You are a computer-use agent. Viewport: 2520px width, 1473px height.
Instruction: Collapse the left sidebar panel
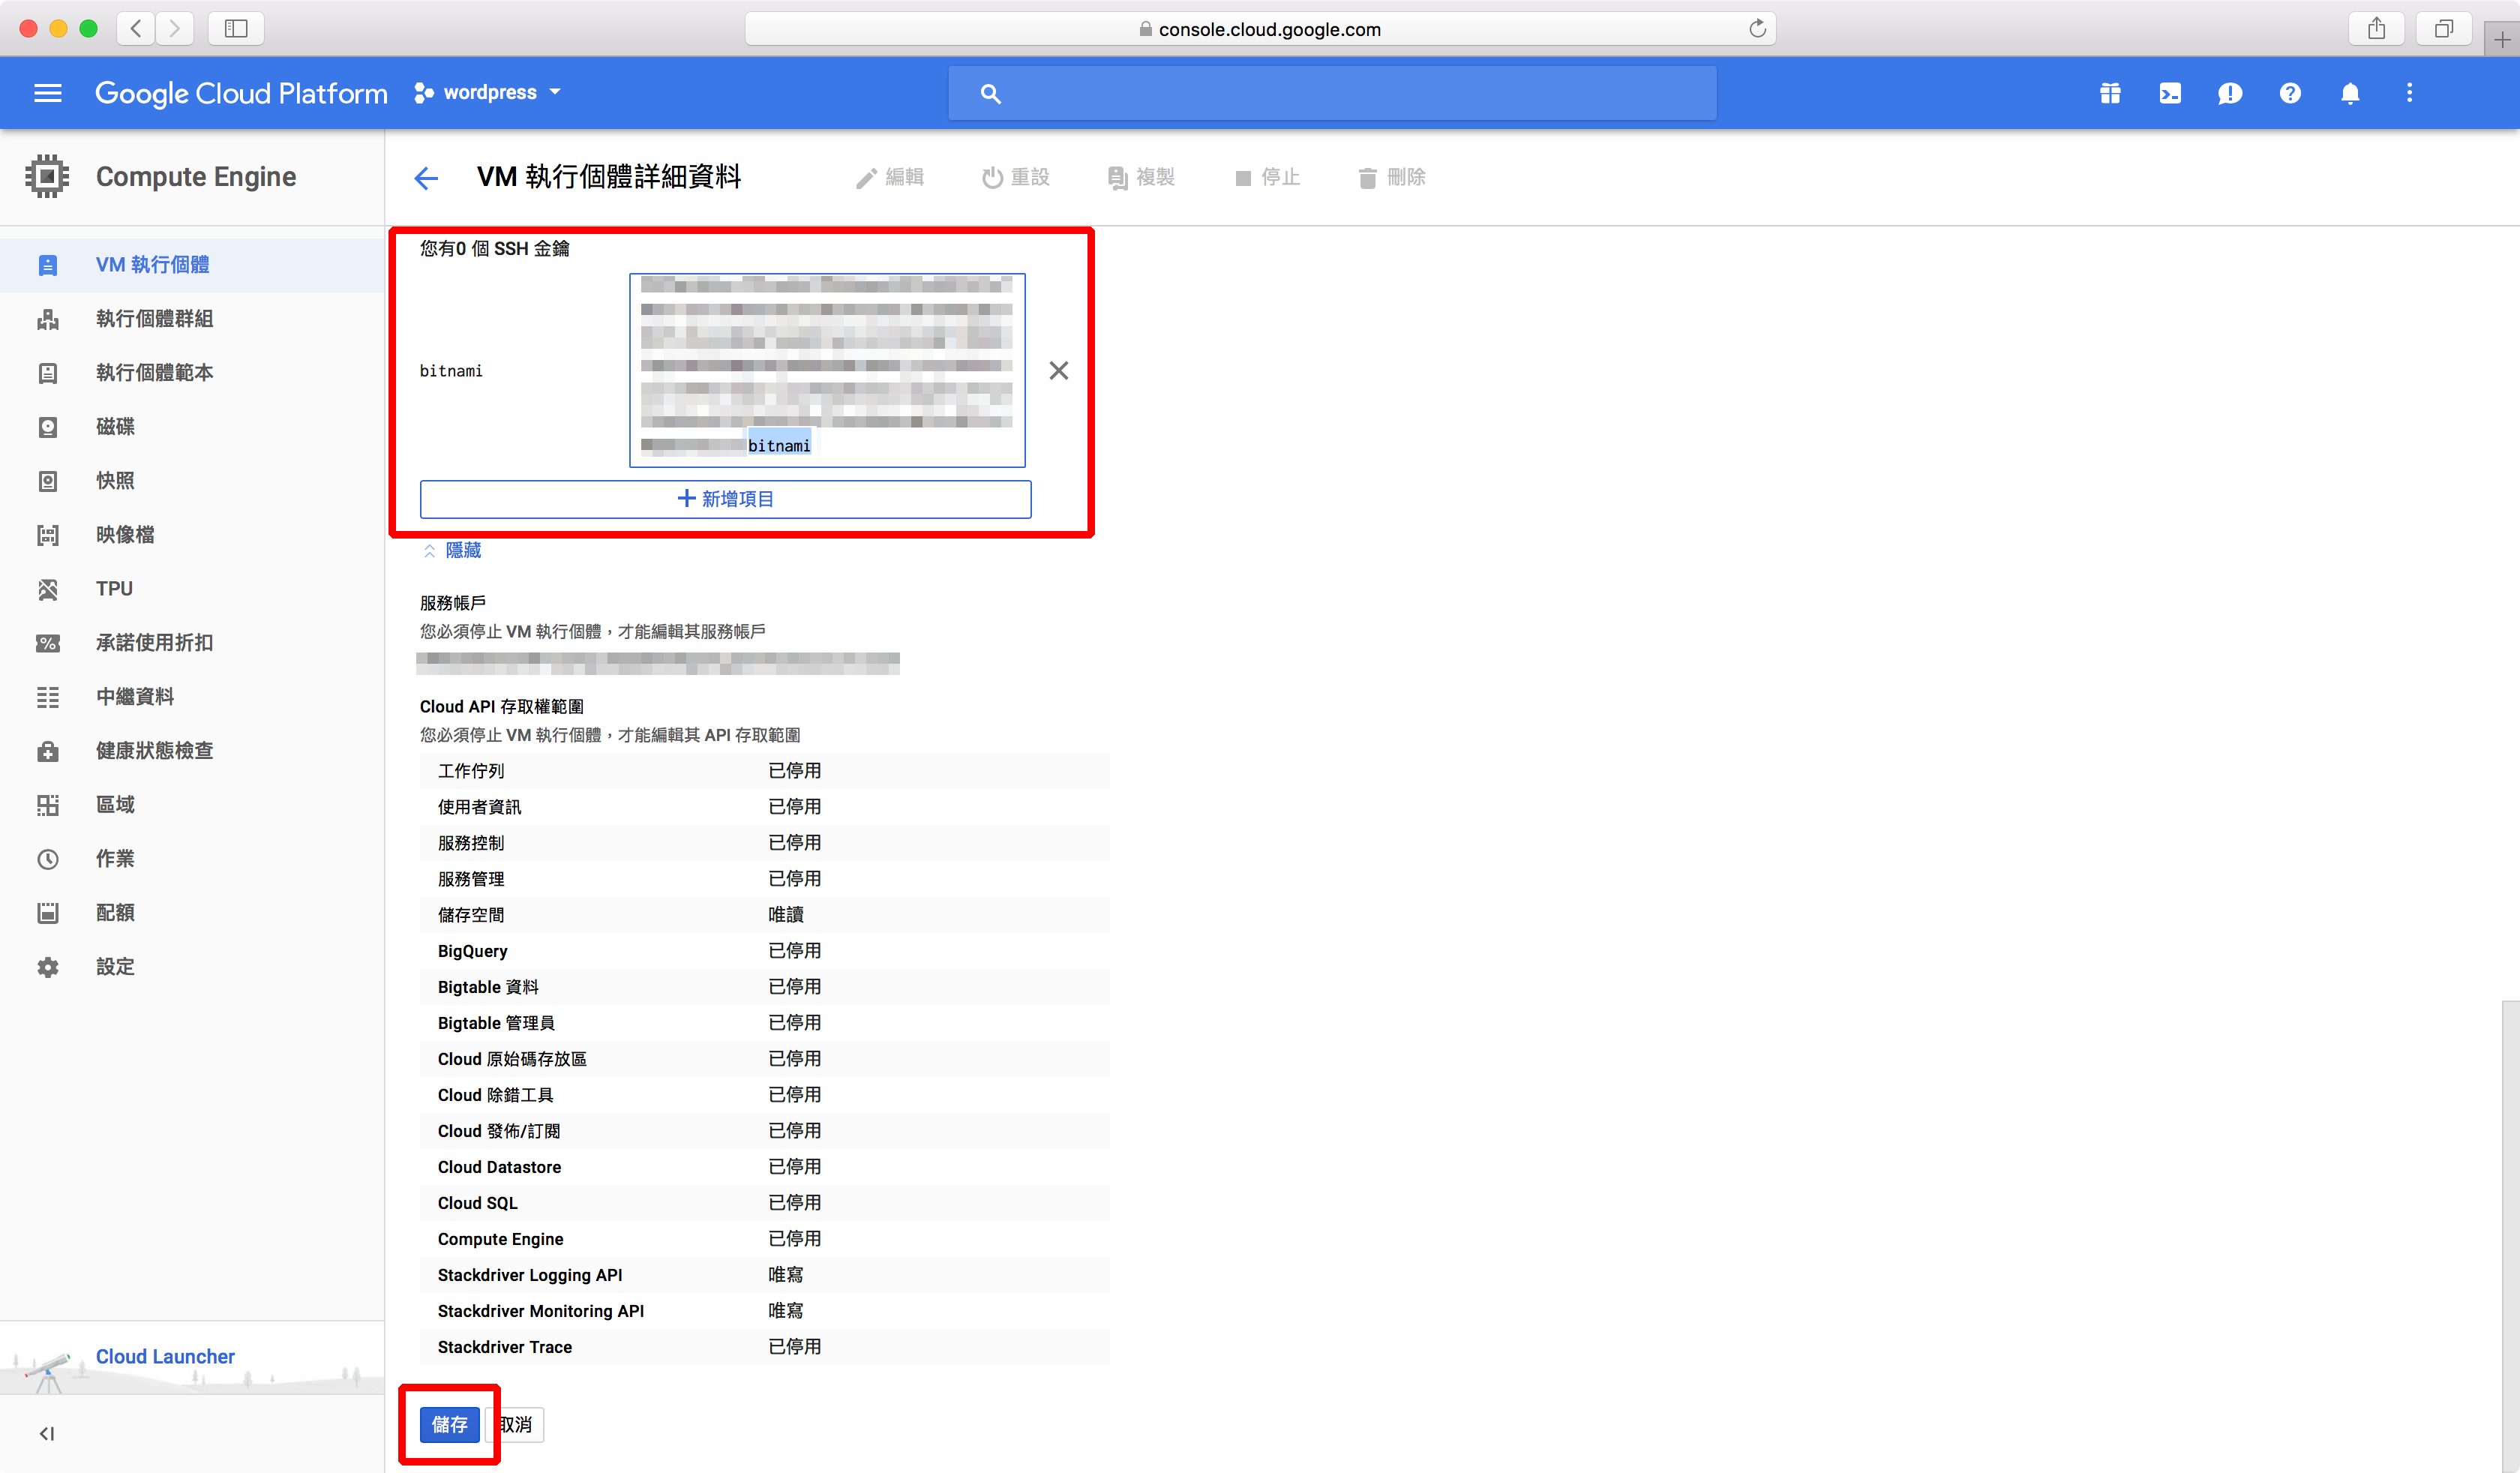tap(46, 1433)
